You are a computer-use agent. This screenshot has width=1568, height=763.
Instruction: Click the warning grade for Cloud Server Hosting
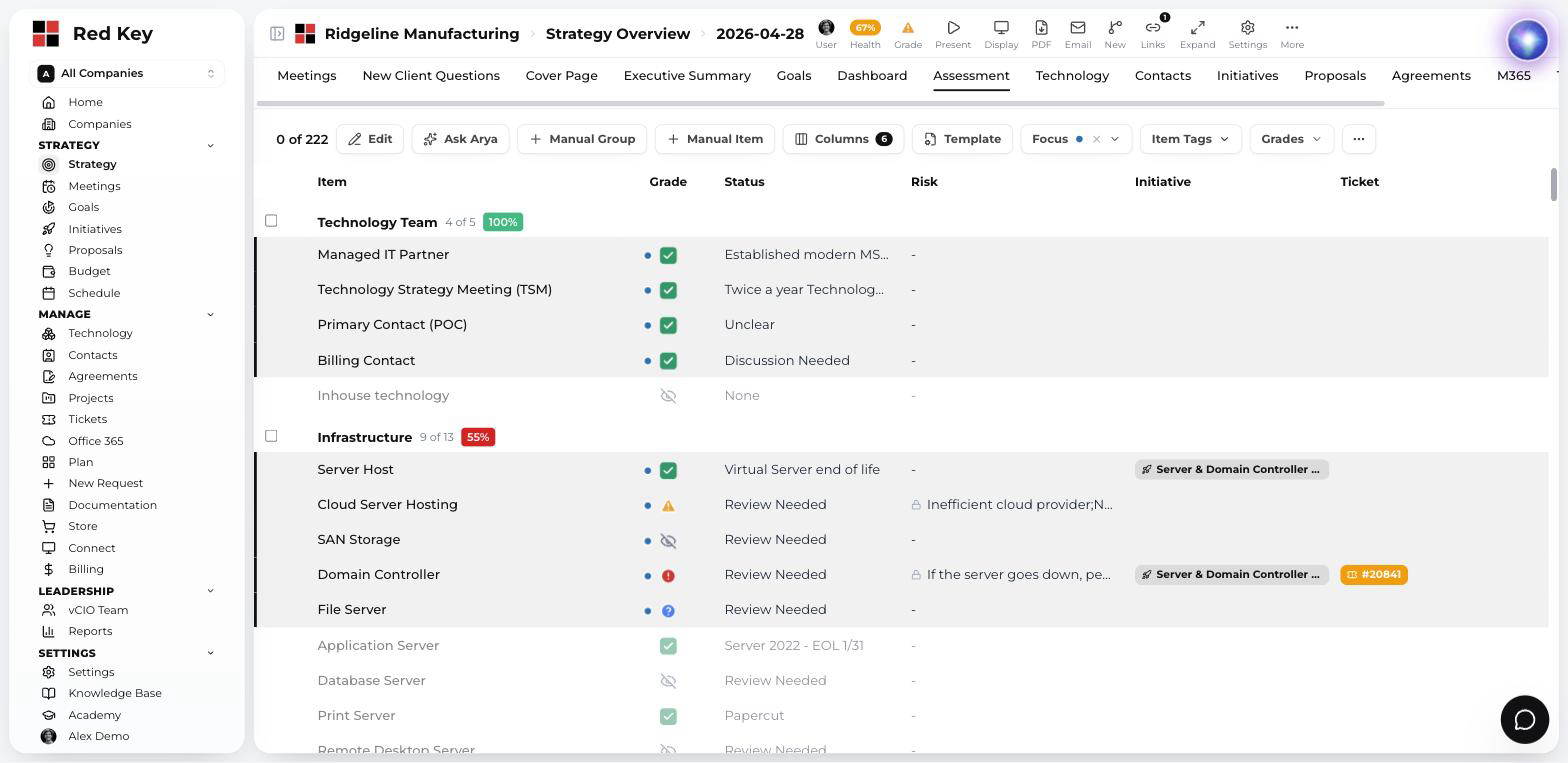pos(668,505)
